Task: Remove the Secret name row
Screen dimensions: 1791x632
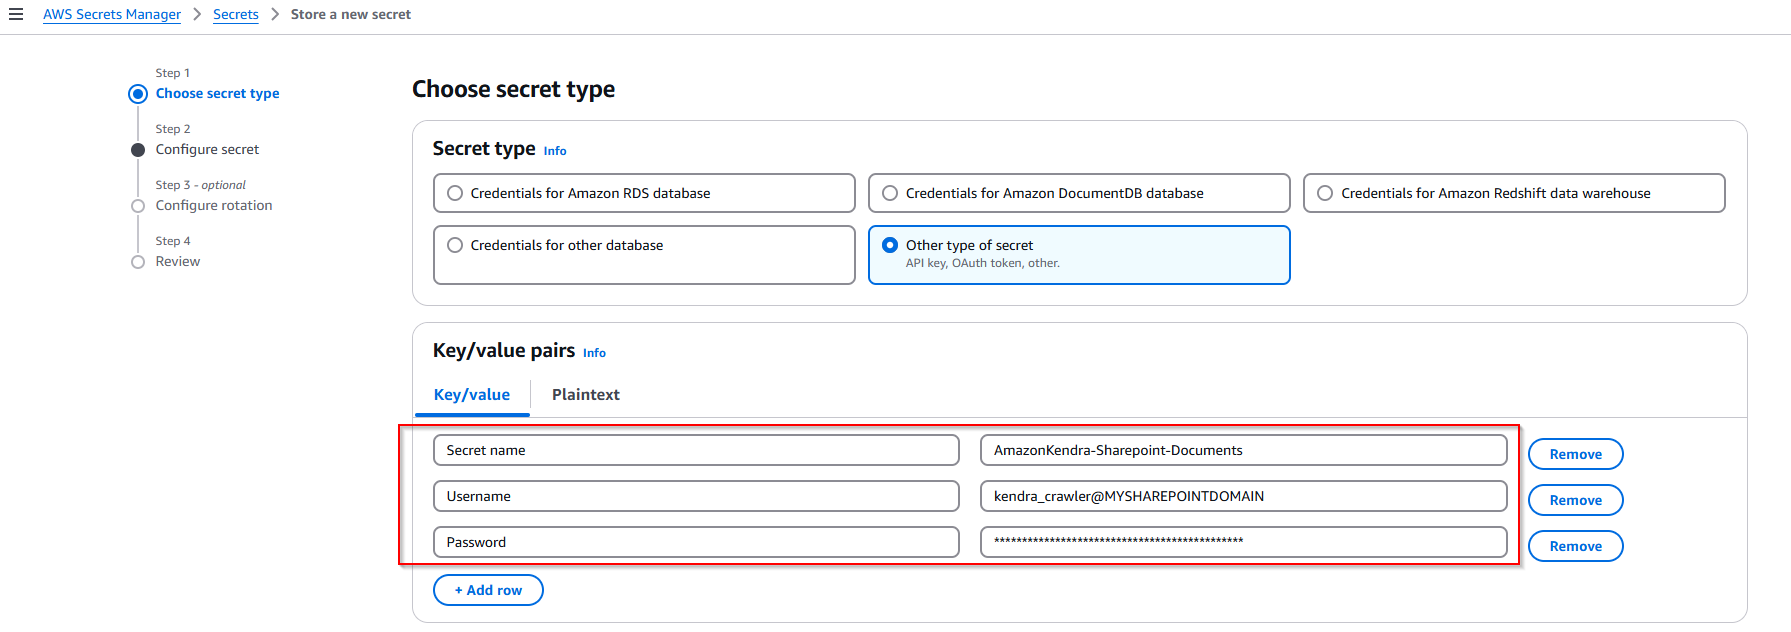Action: point(1575,454)
